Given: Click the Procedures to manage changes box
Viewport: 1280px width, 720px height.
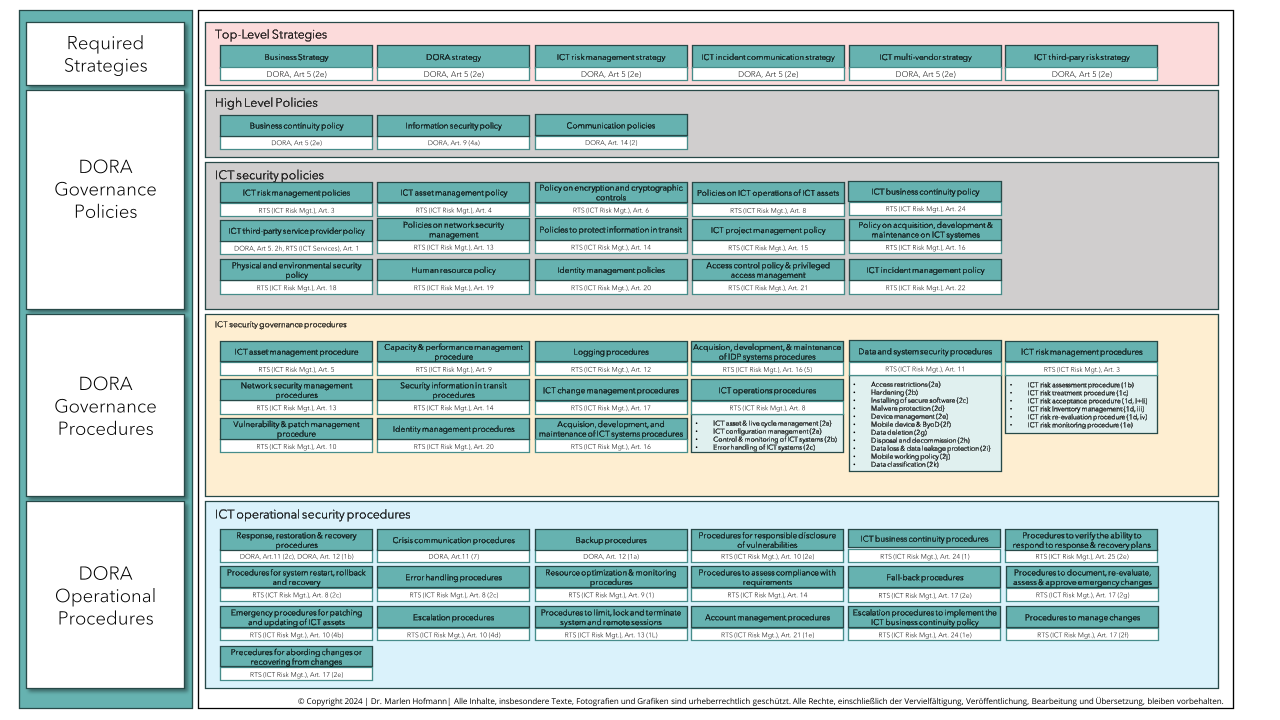Looking at the screenshot, I should pos(1081,618).
